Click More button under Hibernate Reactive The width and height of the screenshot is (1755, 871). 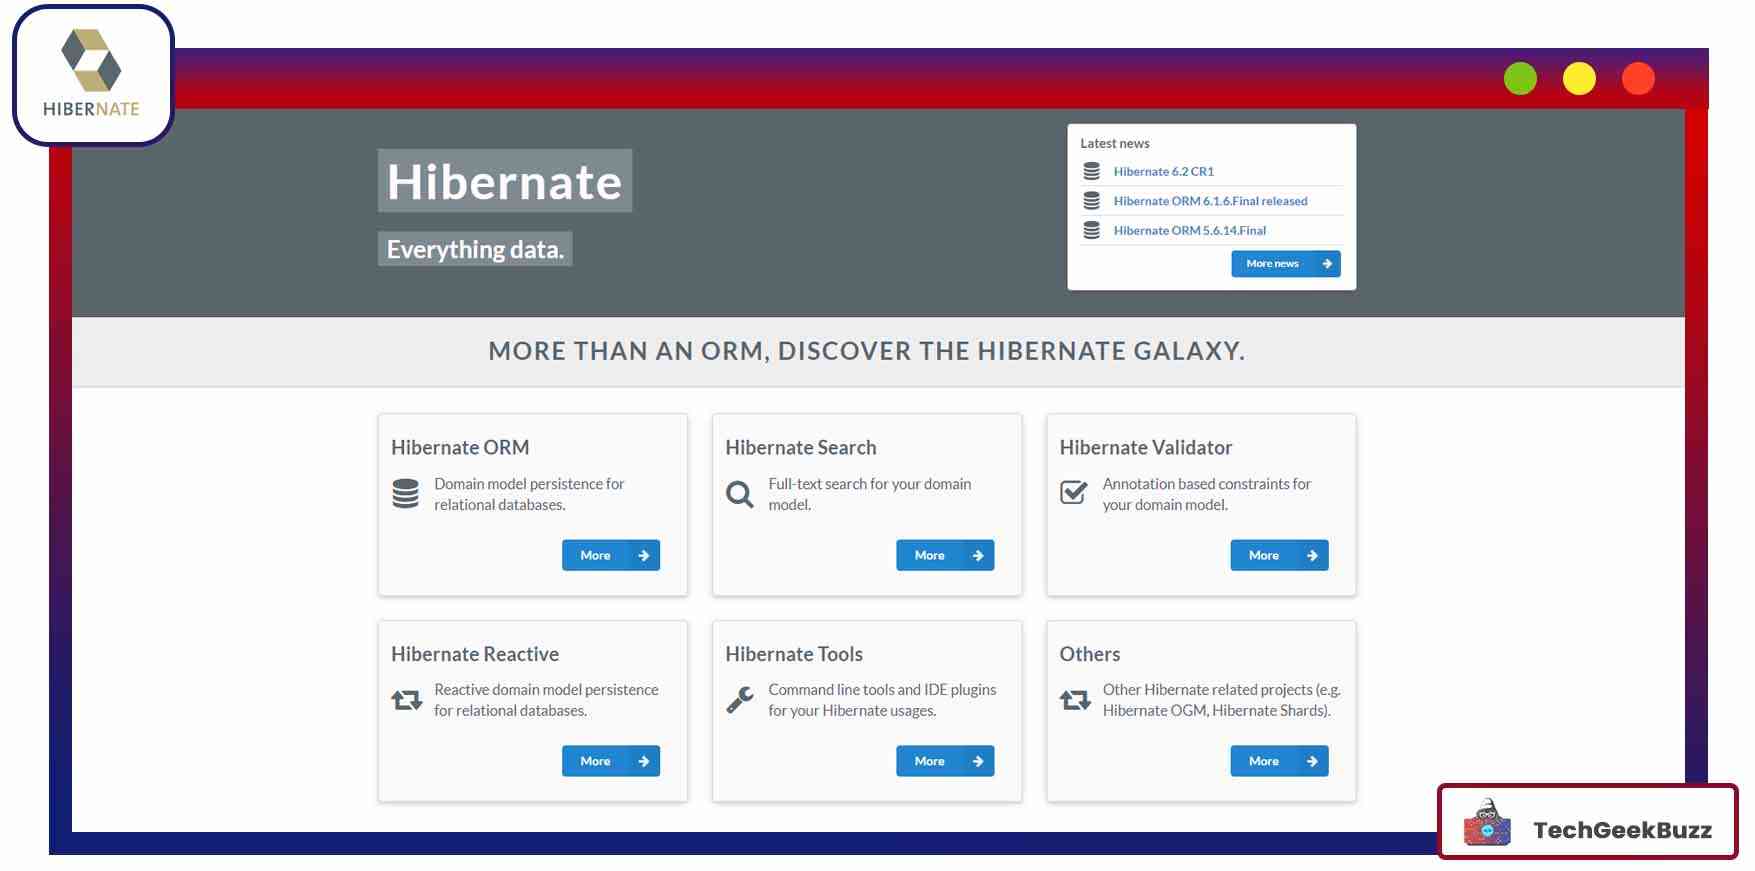pos(610,762)
